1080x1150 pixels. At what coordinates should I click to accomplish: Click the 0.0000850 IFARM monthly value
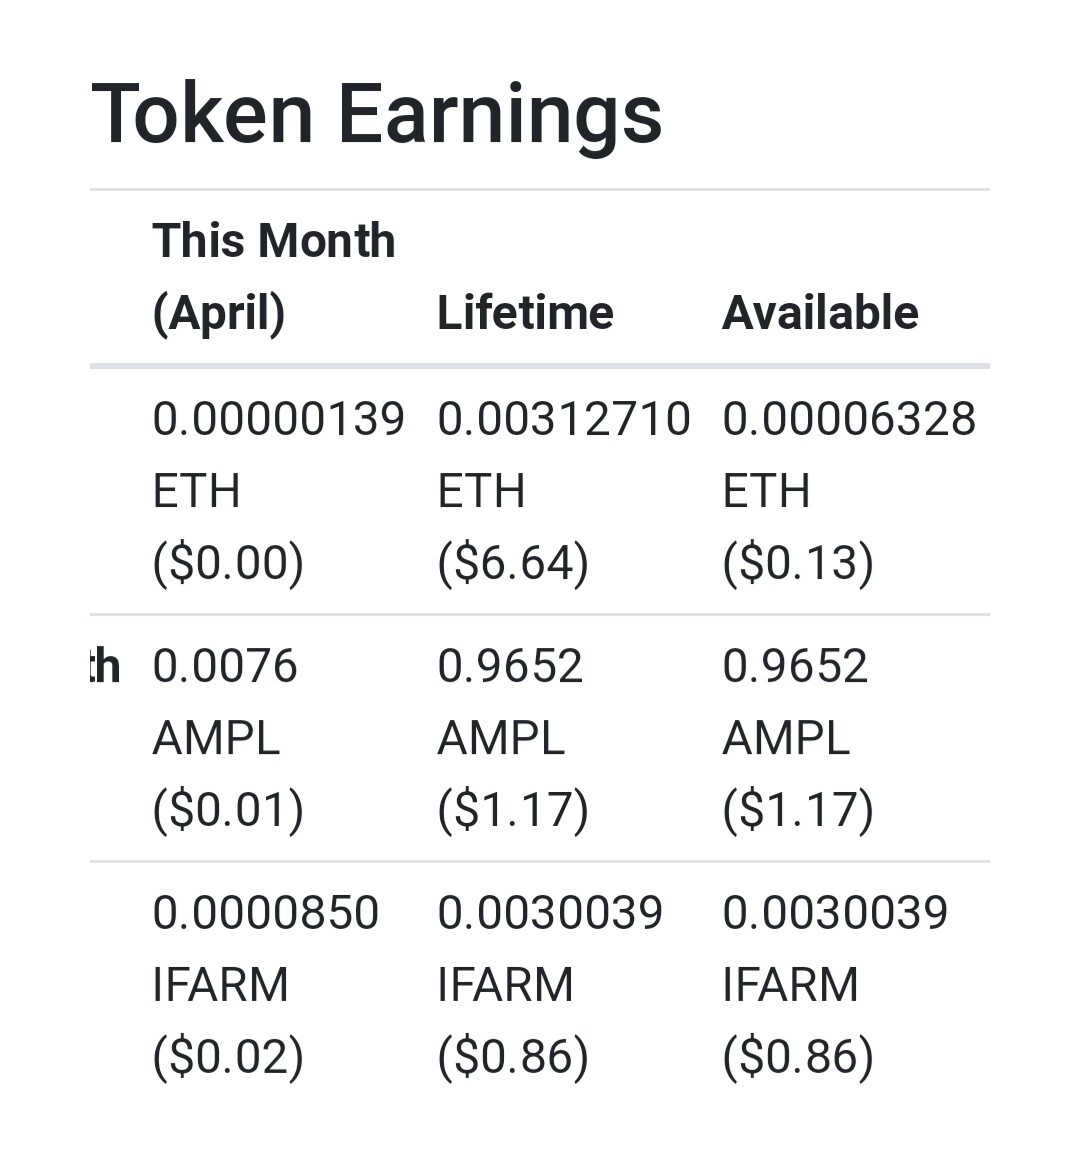[265, 948]
